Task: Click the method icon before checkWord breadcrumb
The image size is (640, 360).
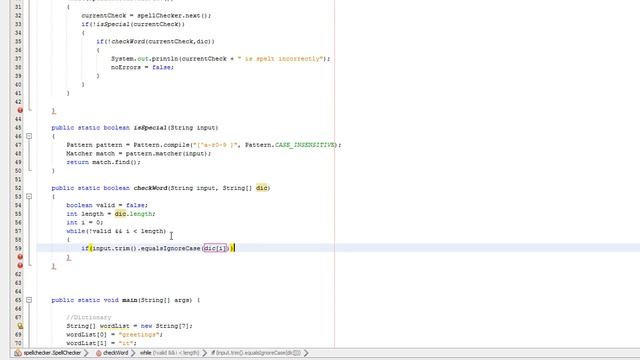Action: pyautogui.click(x=98, y=353)
